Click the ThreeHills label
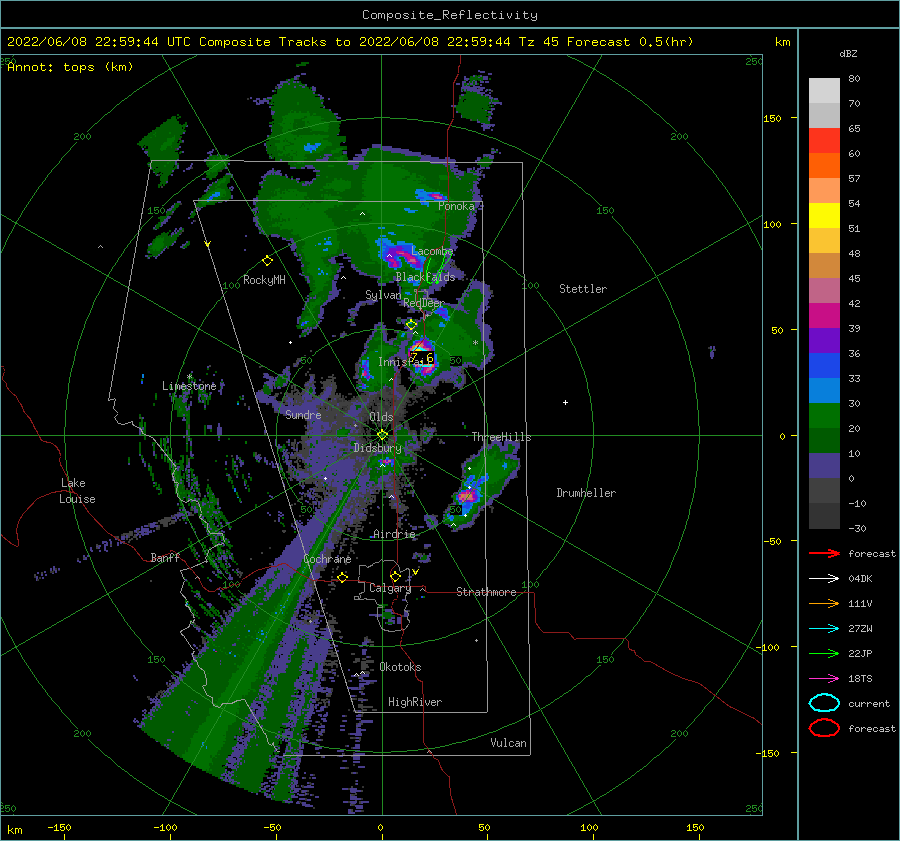The width and height of the screenshot is (900, 841). pyautogui.click(x=501, y=437)
